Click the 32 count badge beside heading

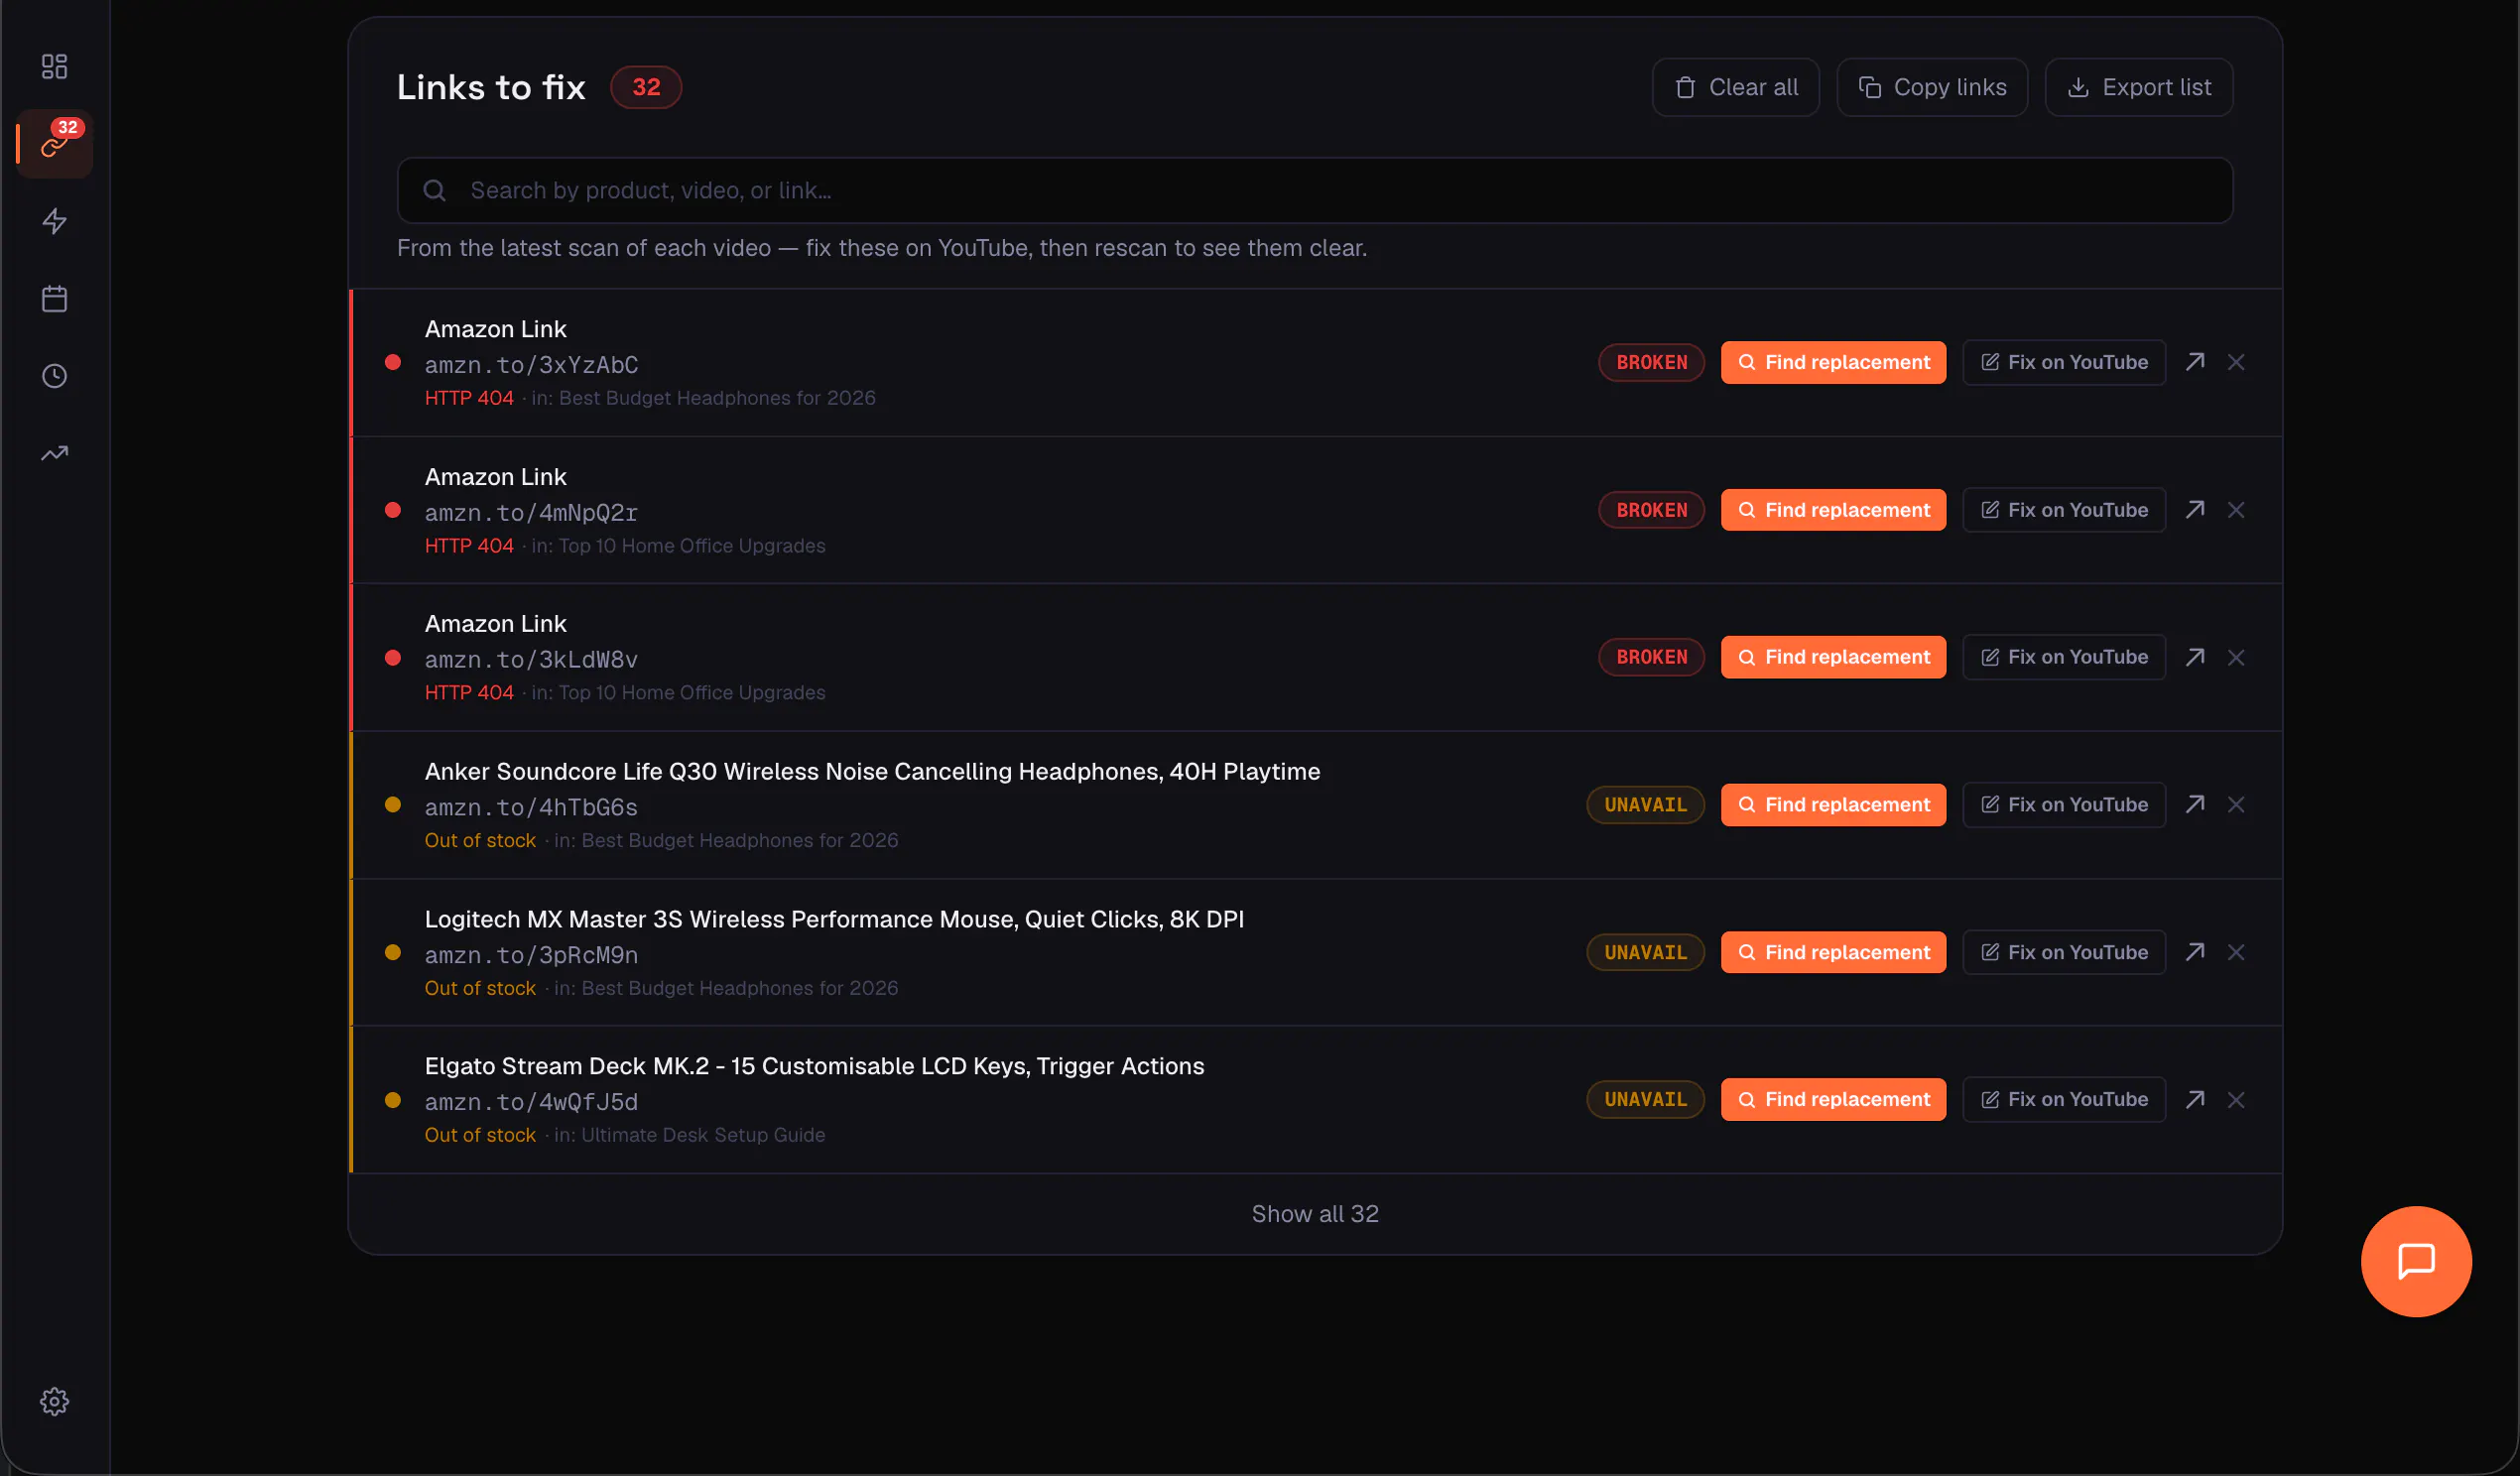click(x=646, y=87)
